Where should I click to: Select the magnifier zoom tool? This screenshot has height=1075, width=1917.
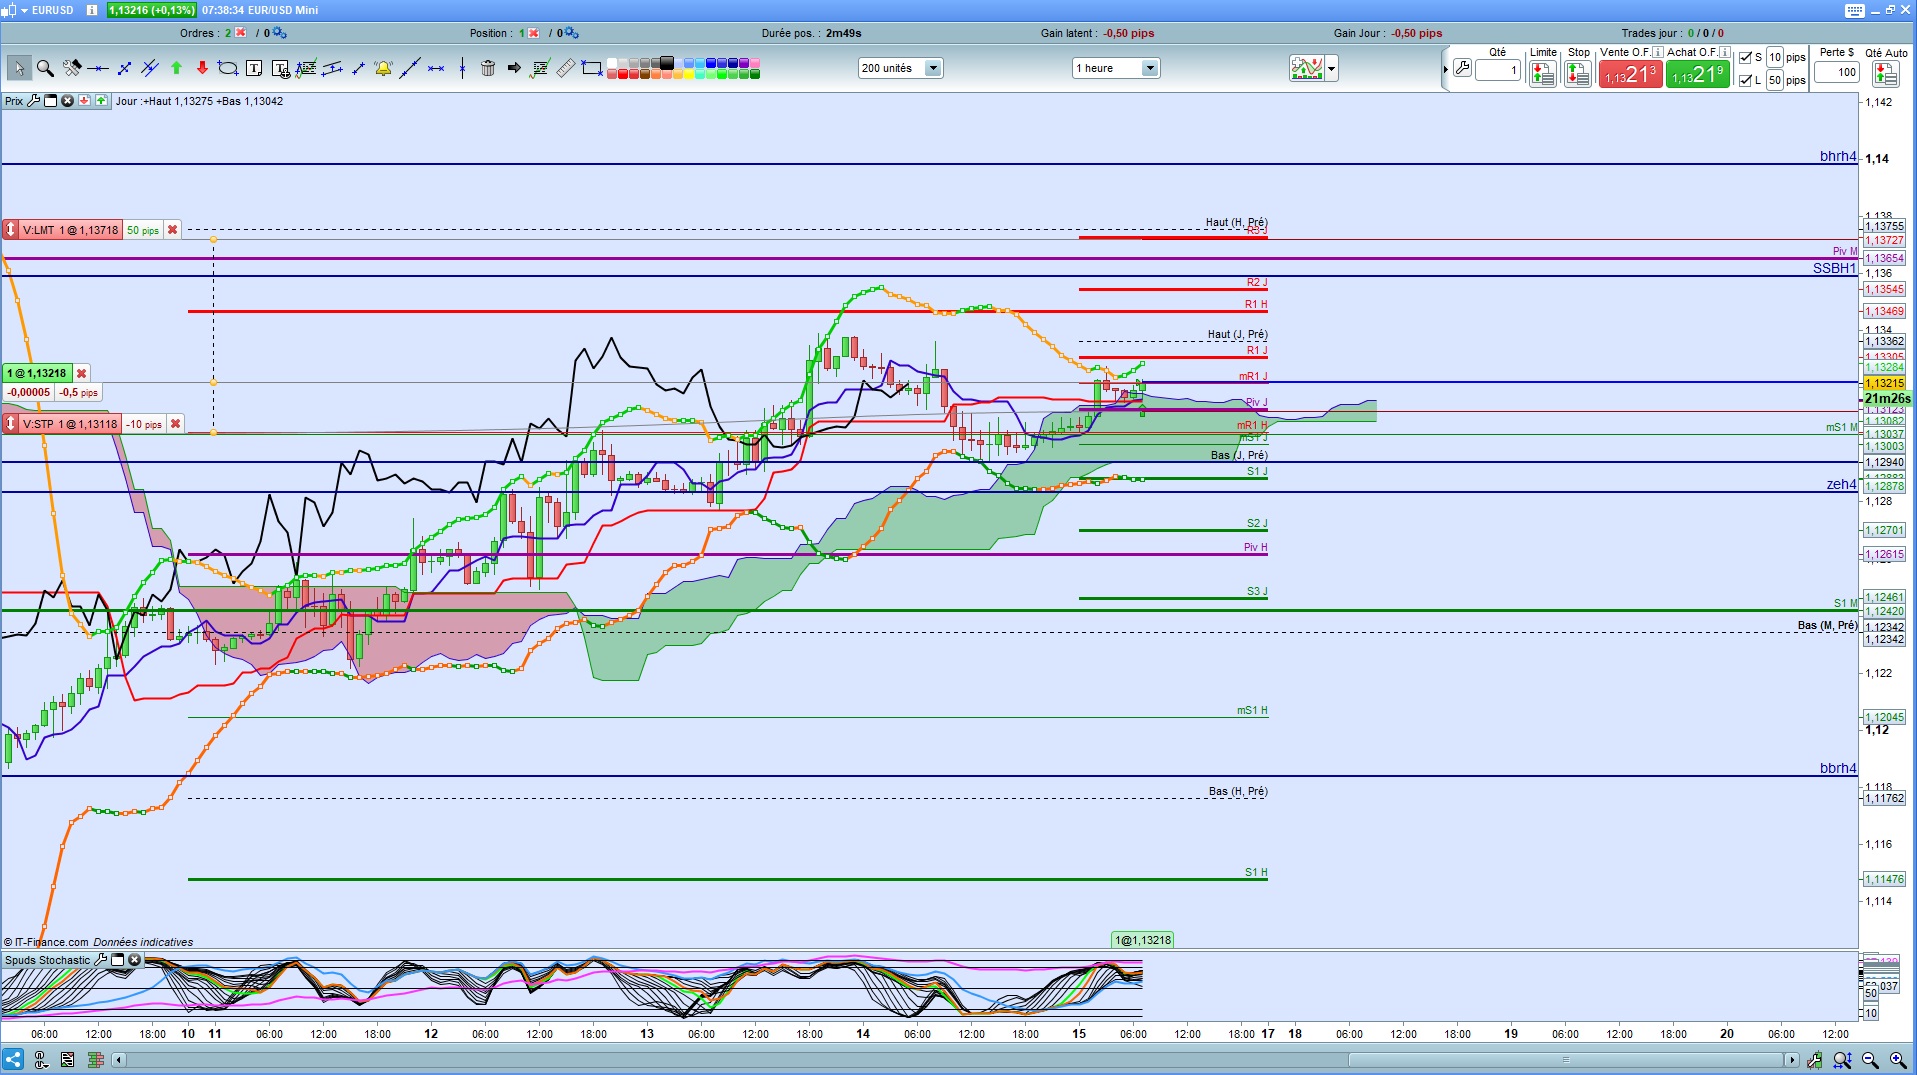tap(45, 68)
